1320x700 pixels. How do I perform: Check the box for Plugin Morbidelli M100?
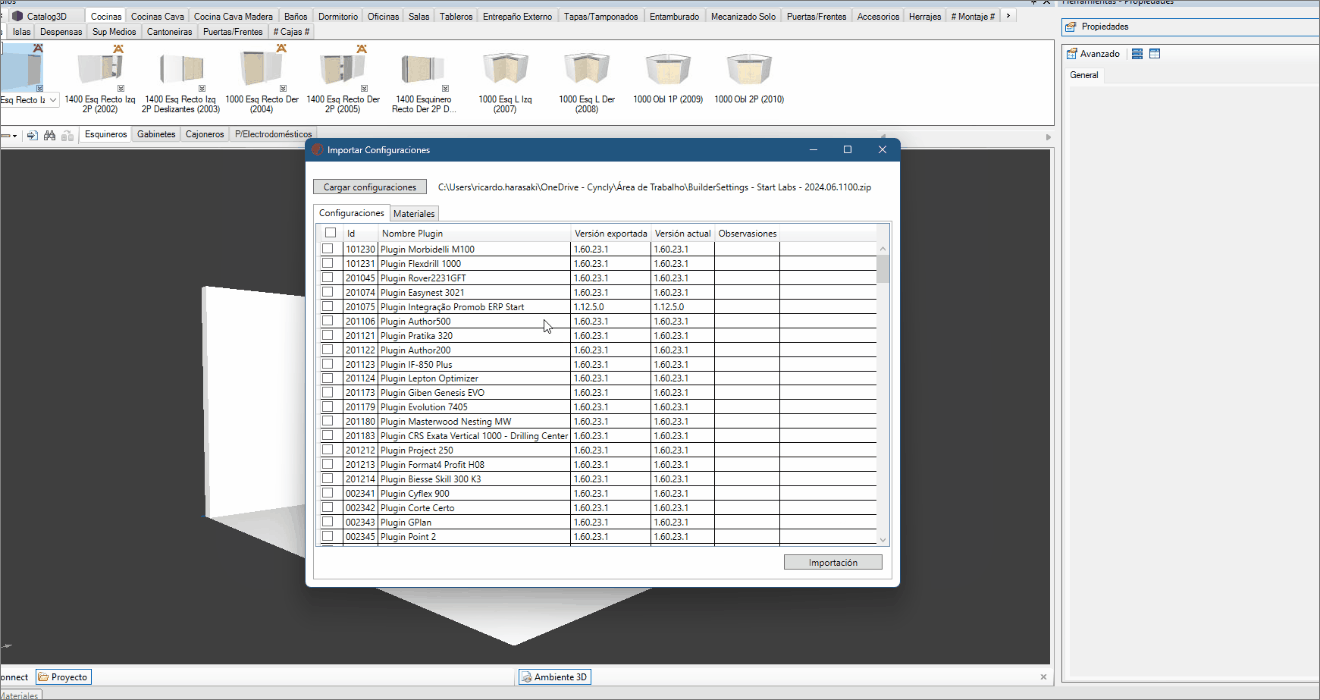click(327, 249)
